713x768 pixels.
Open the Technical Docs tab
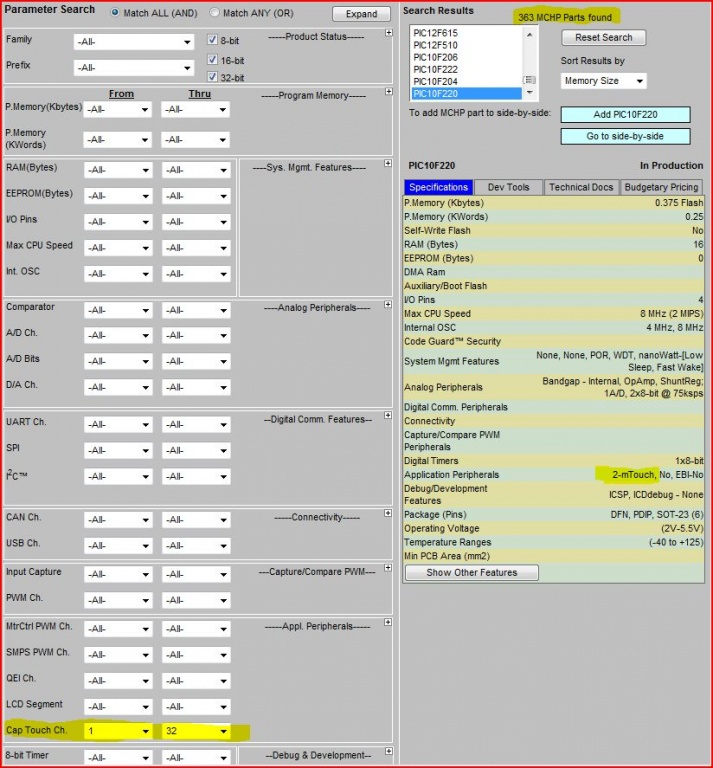(581, 187)
